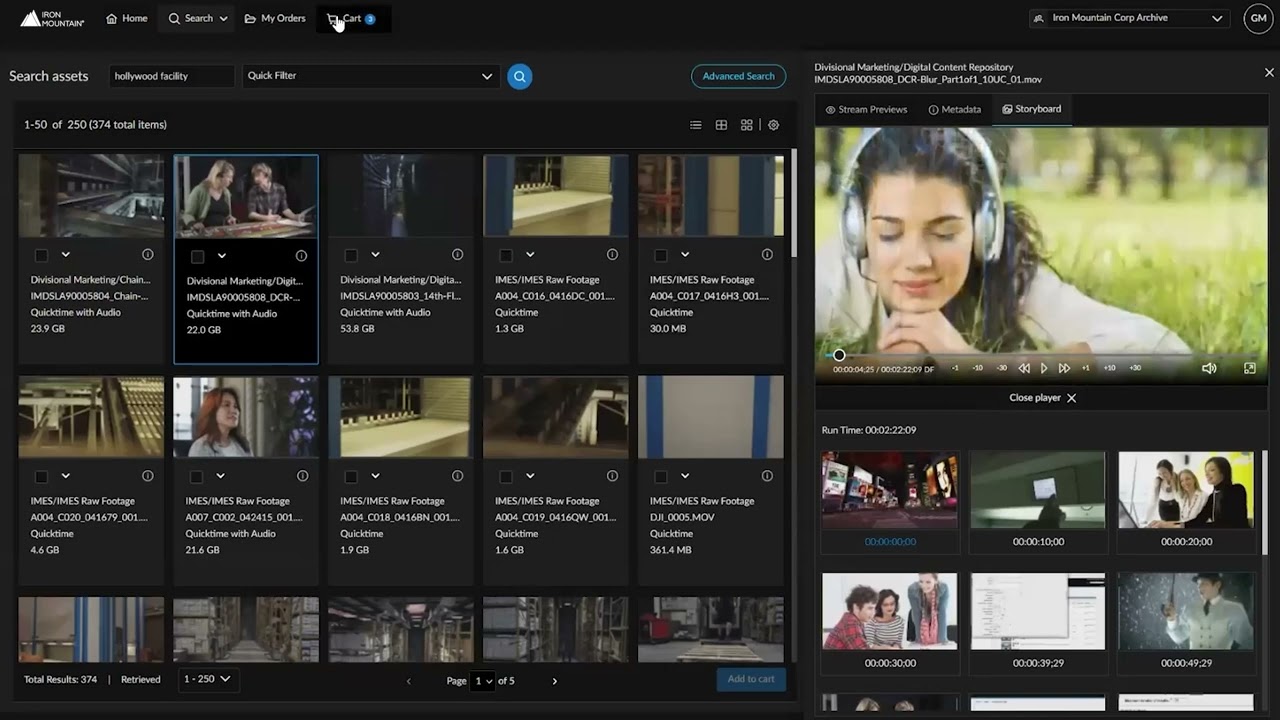The width and height of the screenshot is (1280, 720).
Task: Switch to Metadata tab
Action: click(x=955, y=109)
